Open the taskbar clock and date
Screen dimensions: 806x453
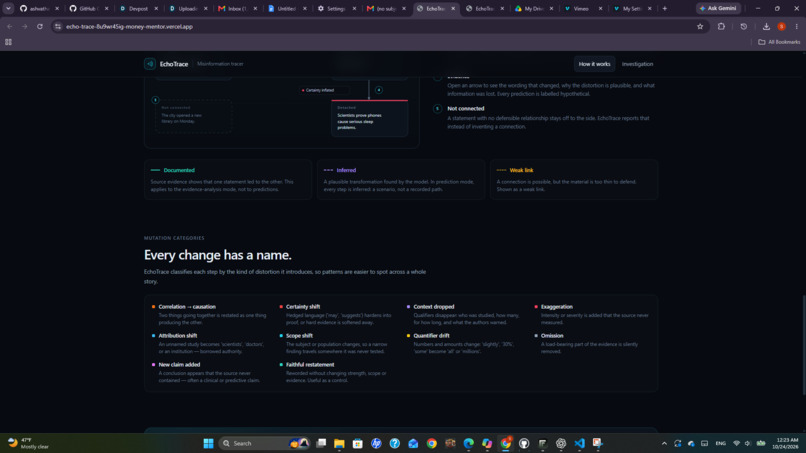pos(786,443)
